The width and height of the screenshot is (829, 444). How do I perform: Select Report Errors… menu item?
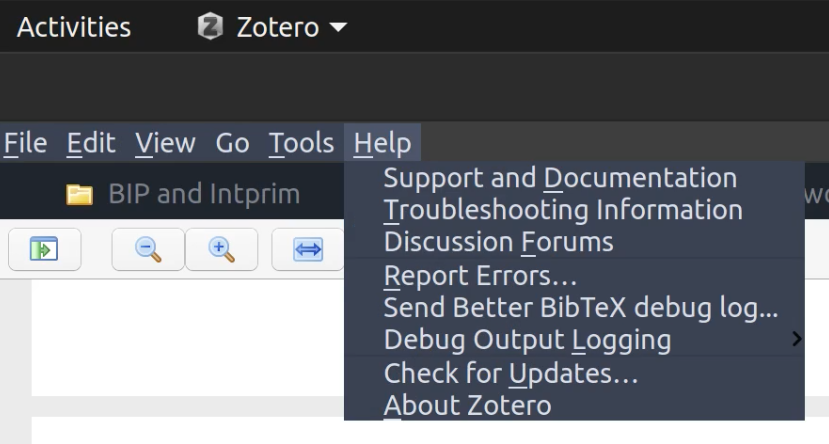pos(574,275)
